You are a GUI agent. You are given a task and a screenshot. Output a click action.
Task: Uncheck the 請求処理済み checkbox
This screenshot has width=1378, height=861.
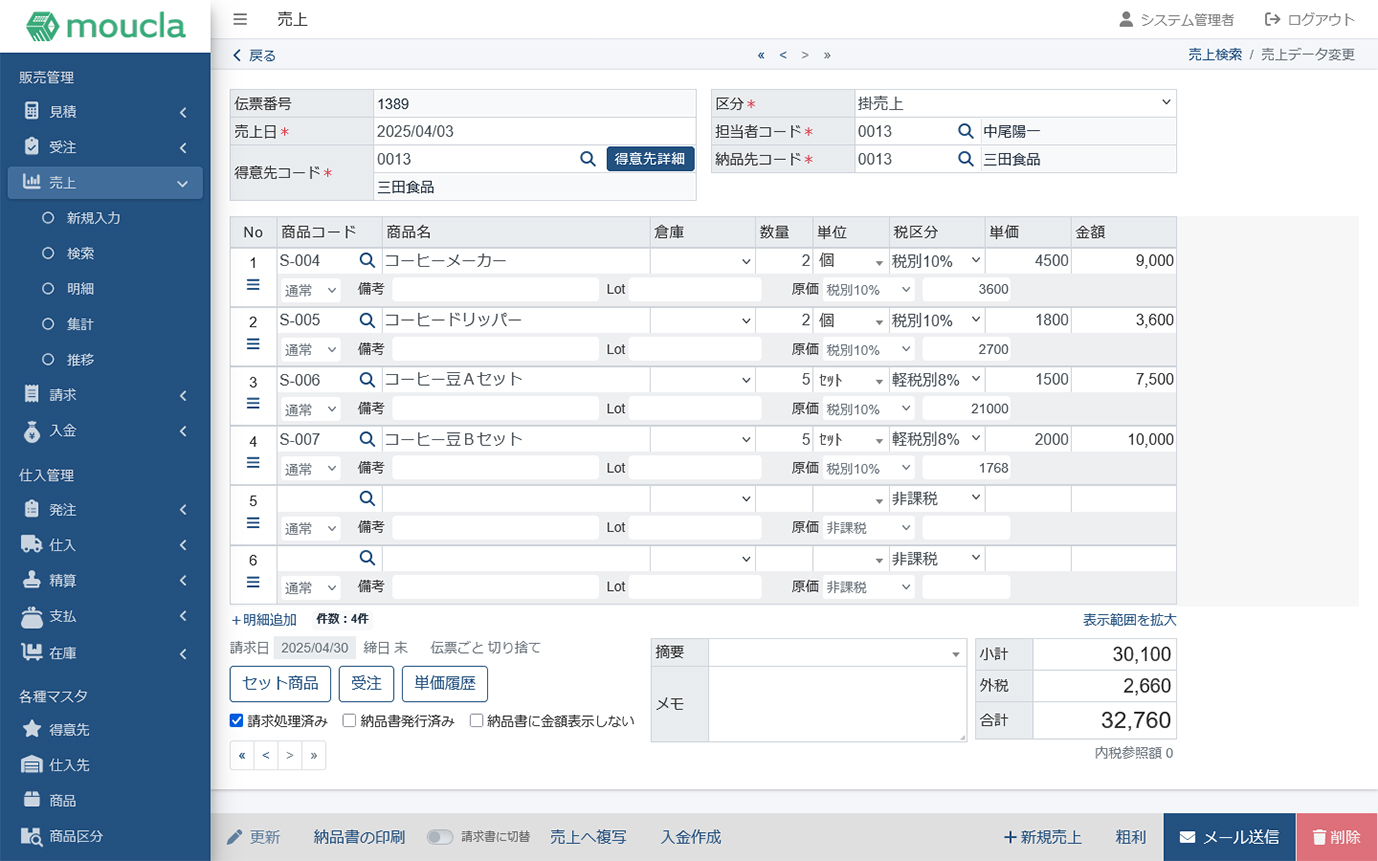[x=237, y=722]
